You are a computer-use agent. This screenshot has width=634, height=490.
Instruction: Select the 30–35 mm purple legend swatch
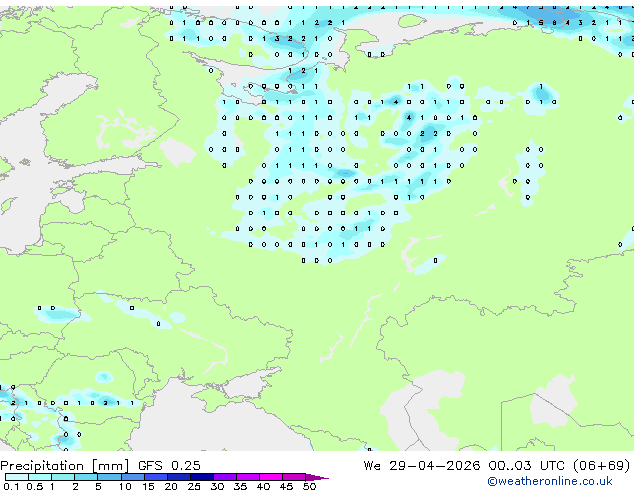coord(225,477)
